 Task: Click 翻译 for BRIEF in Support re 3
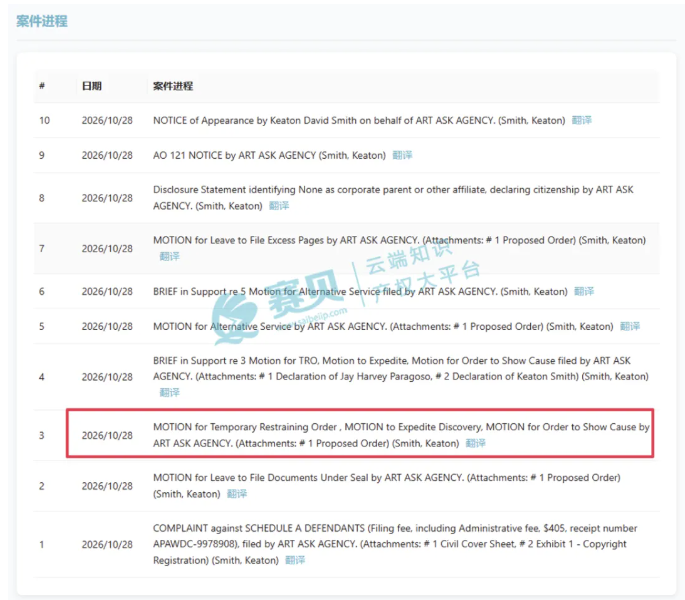170,392
